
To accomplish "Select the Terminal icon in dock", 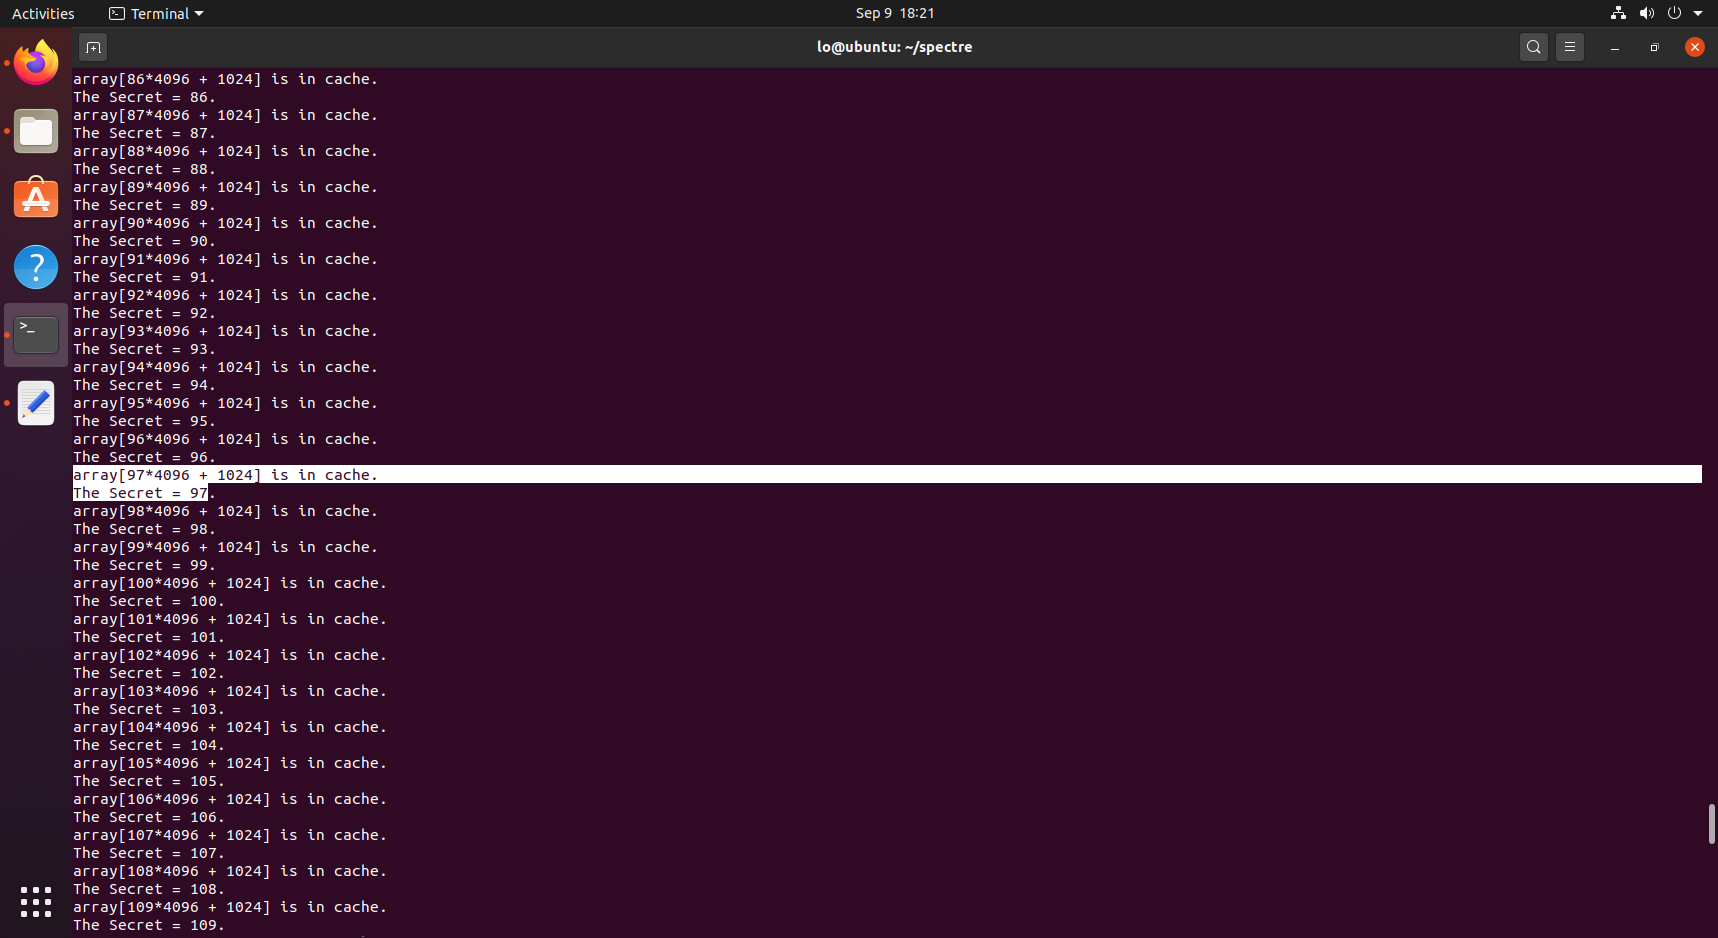I will point(36,335).
